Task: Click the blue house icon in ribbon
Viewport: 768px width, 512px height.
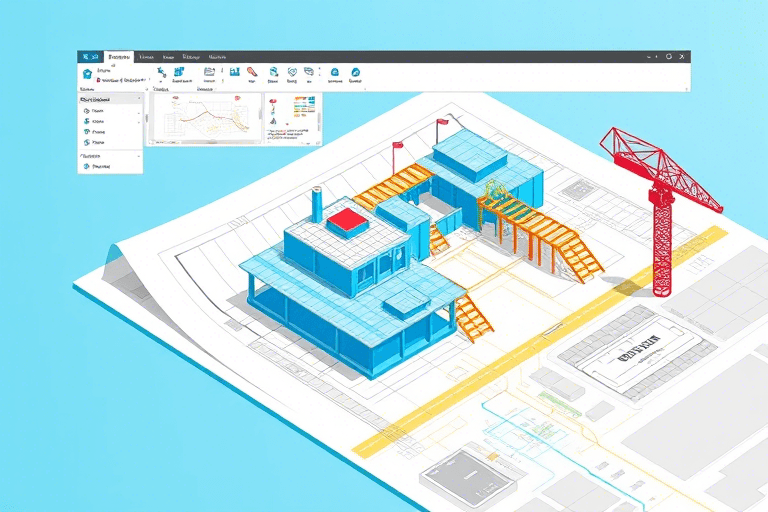Action: (x=87, y=74)
